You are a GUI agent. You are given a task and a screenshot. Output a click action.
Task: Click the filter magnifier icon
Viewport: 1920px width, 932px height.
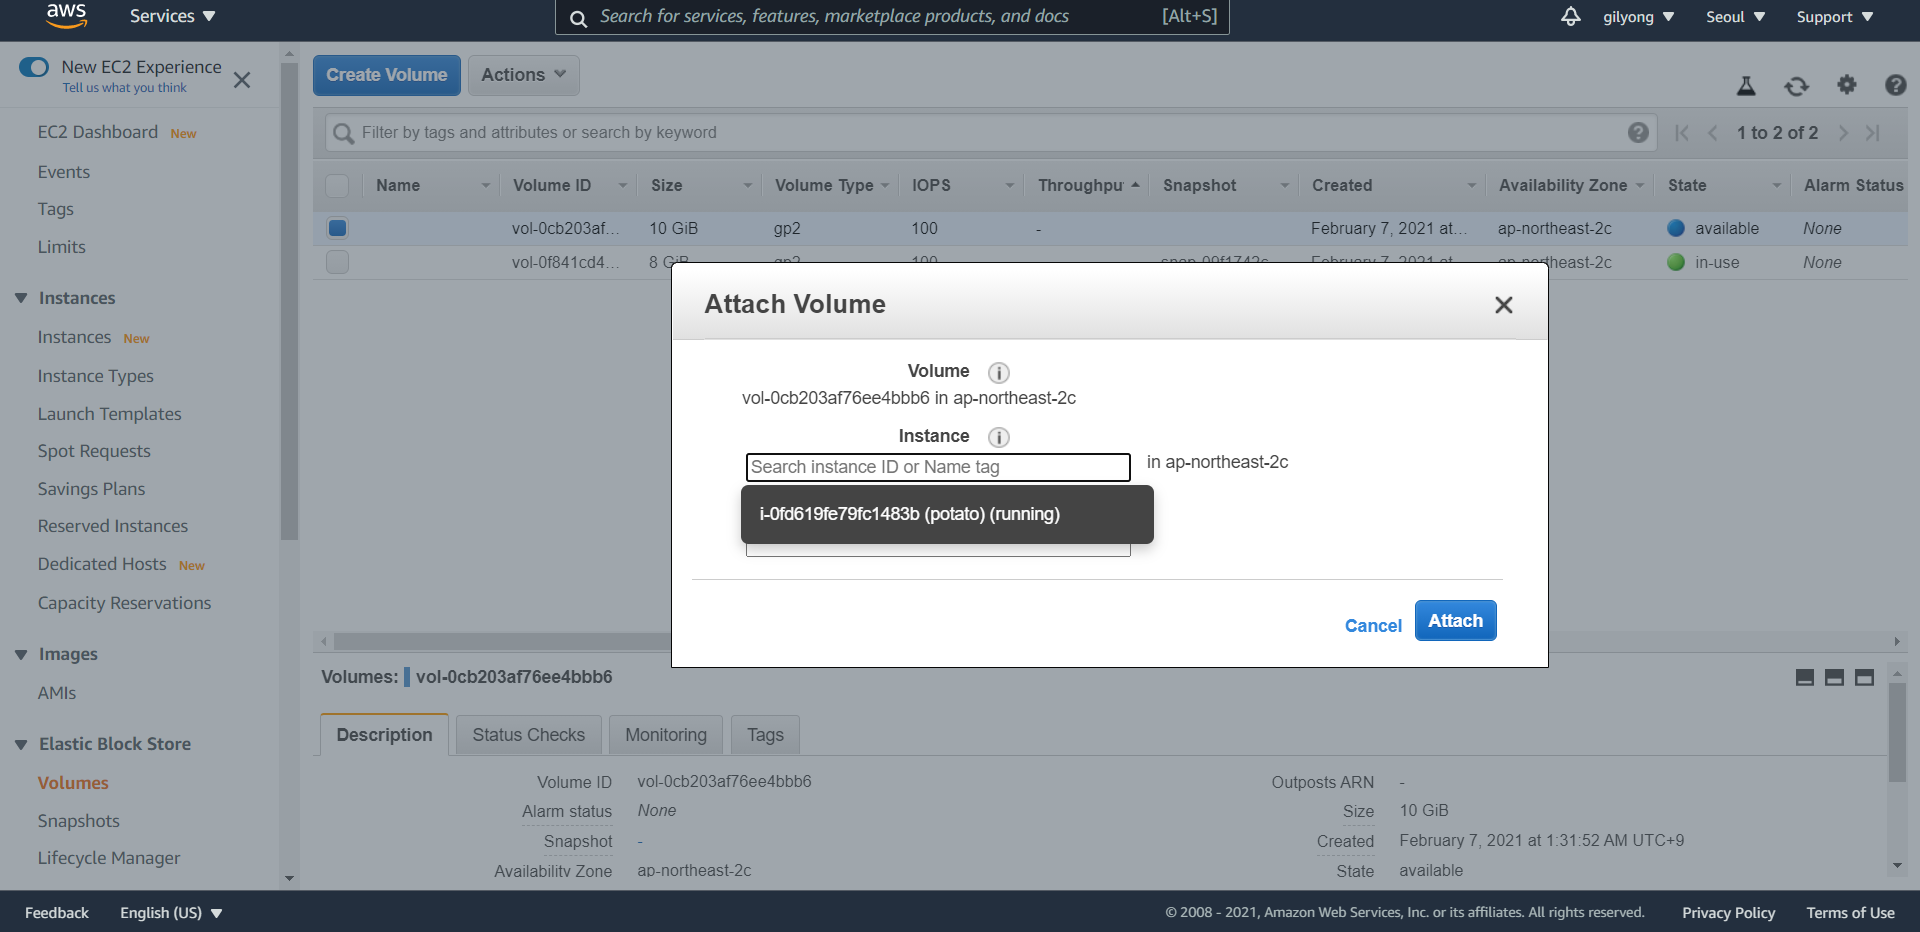(x=343, y=133)
